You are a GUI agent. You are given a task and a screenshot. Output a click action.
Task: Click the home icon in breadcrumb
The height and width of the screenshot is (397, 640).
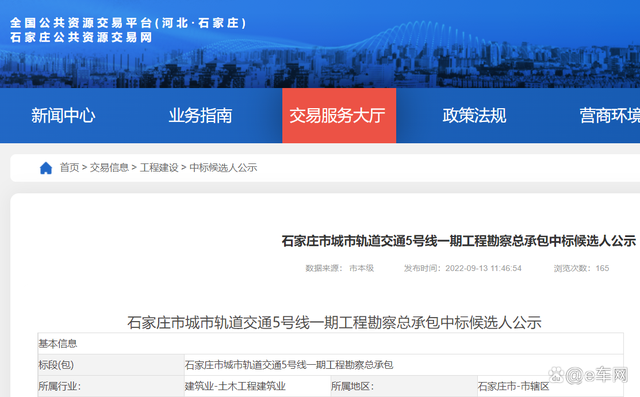click(x=46, y=168)
